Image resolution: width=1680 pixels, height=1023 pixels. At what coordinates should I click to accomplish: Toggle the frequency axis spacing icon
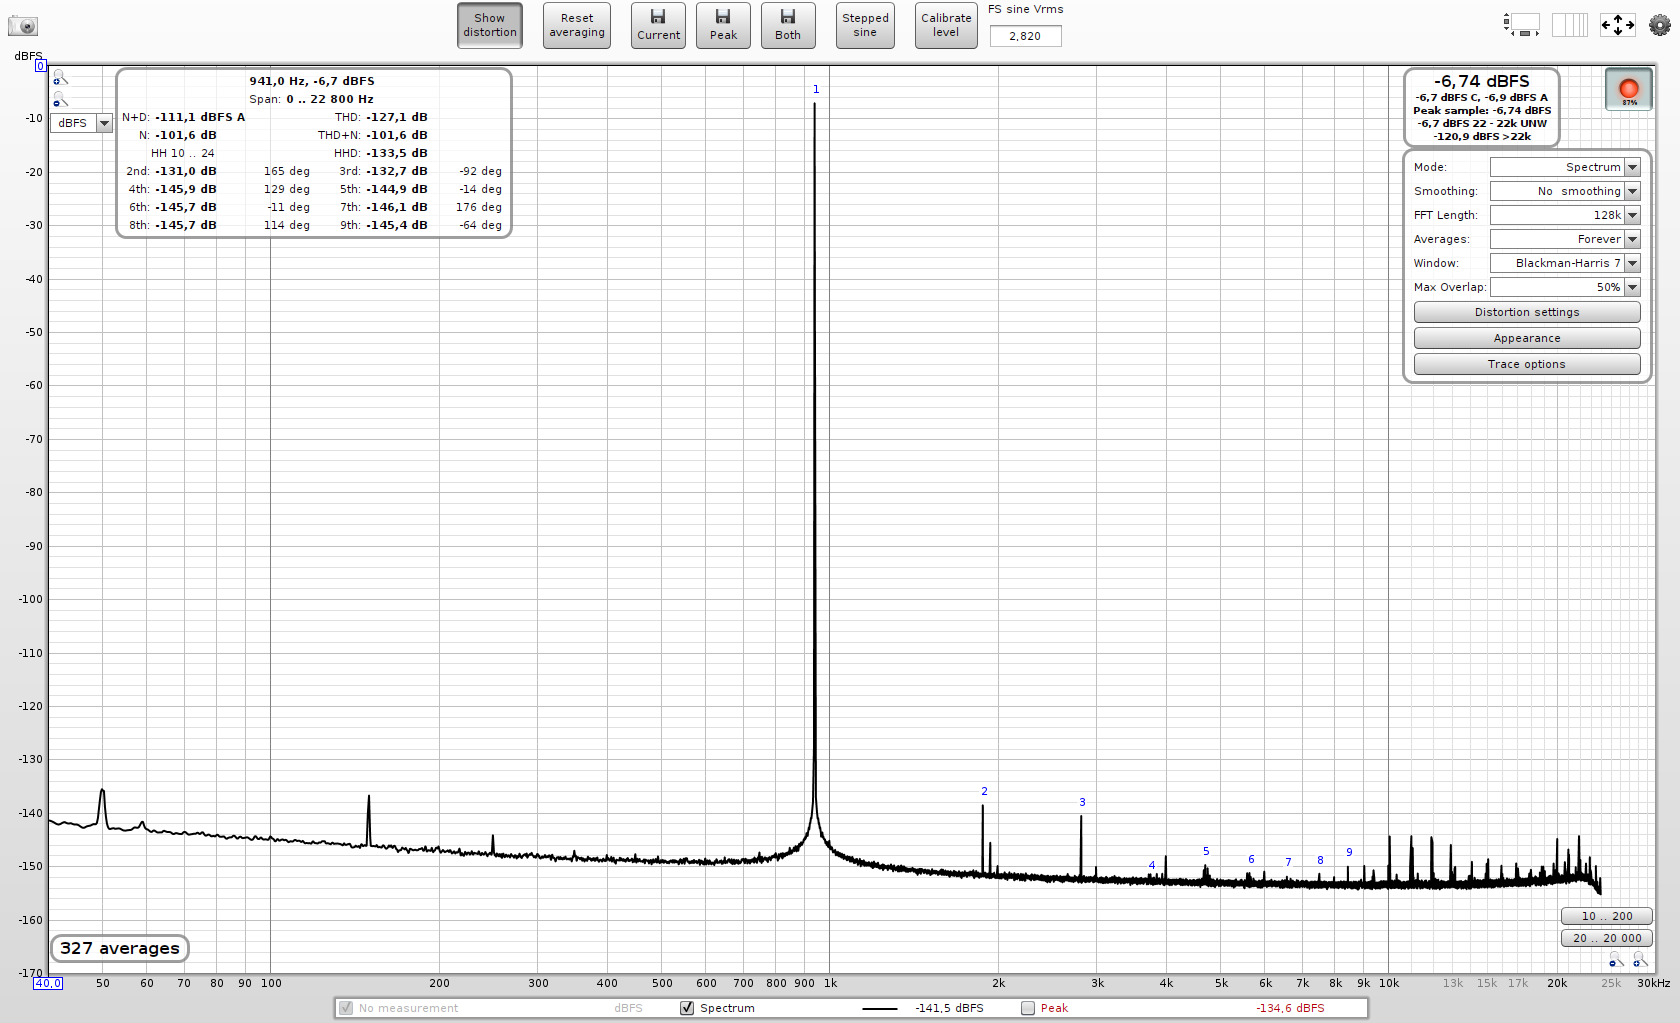(1570, 25)
